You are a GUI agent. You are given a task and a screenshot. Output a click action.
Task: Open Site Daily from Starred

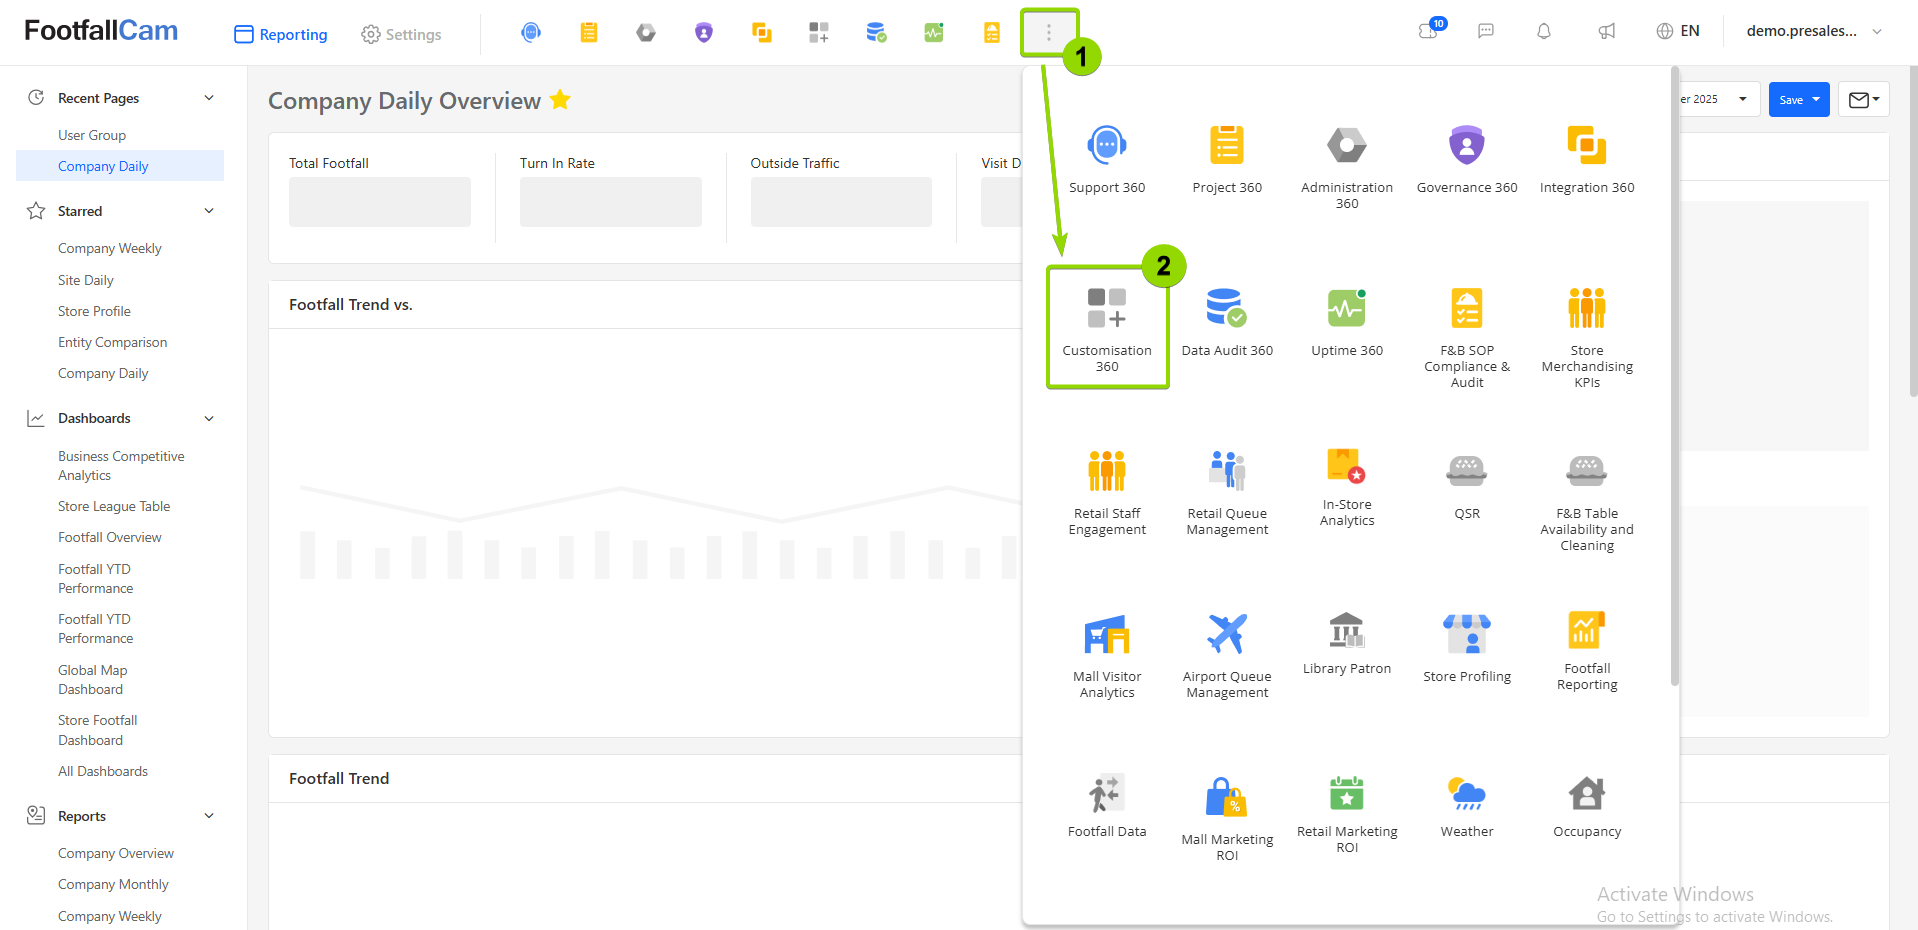[x=86, y=280]
